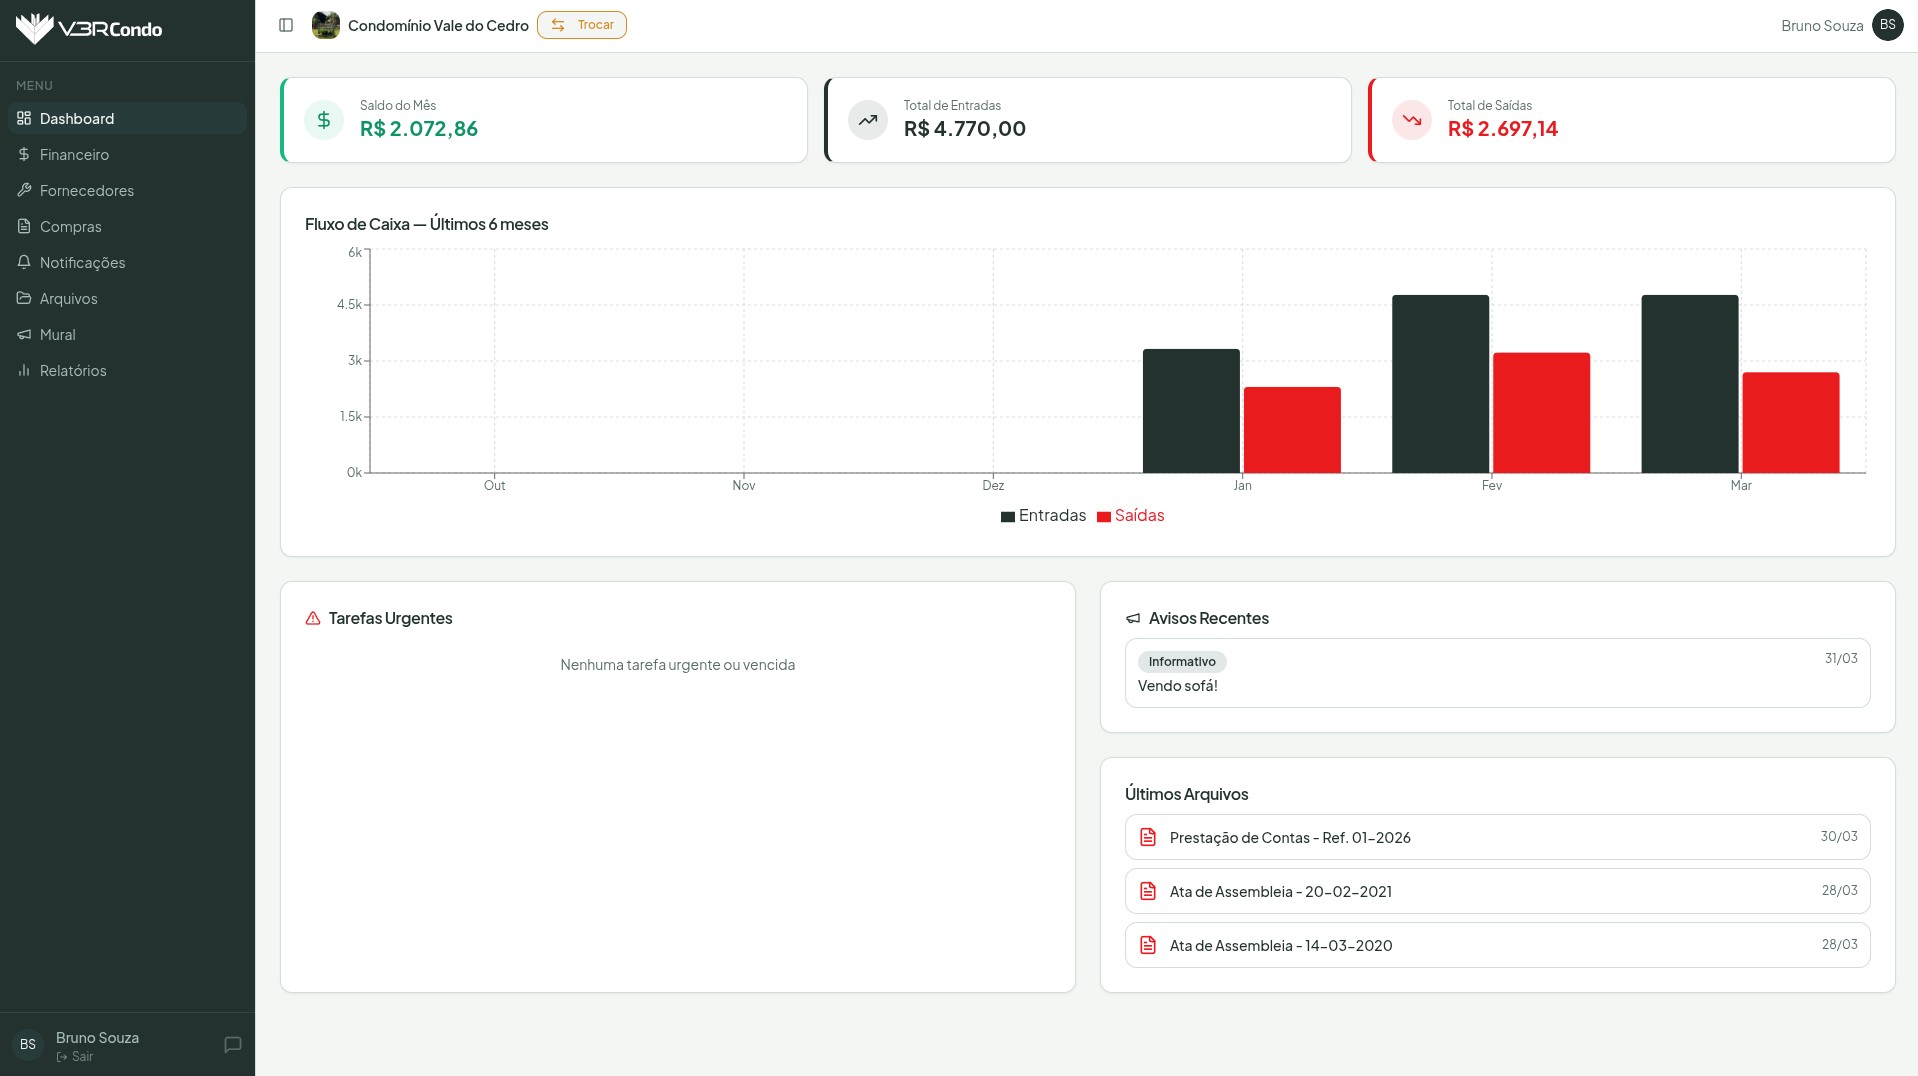Open the Fornecedores section
1918x1076 pixels.
pyautogui.click(x=86, y=191)
